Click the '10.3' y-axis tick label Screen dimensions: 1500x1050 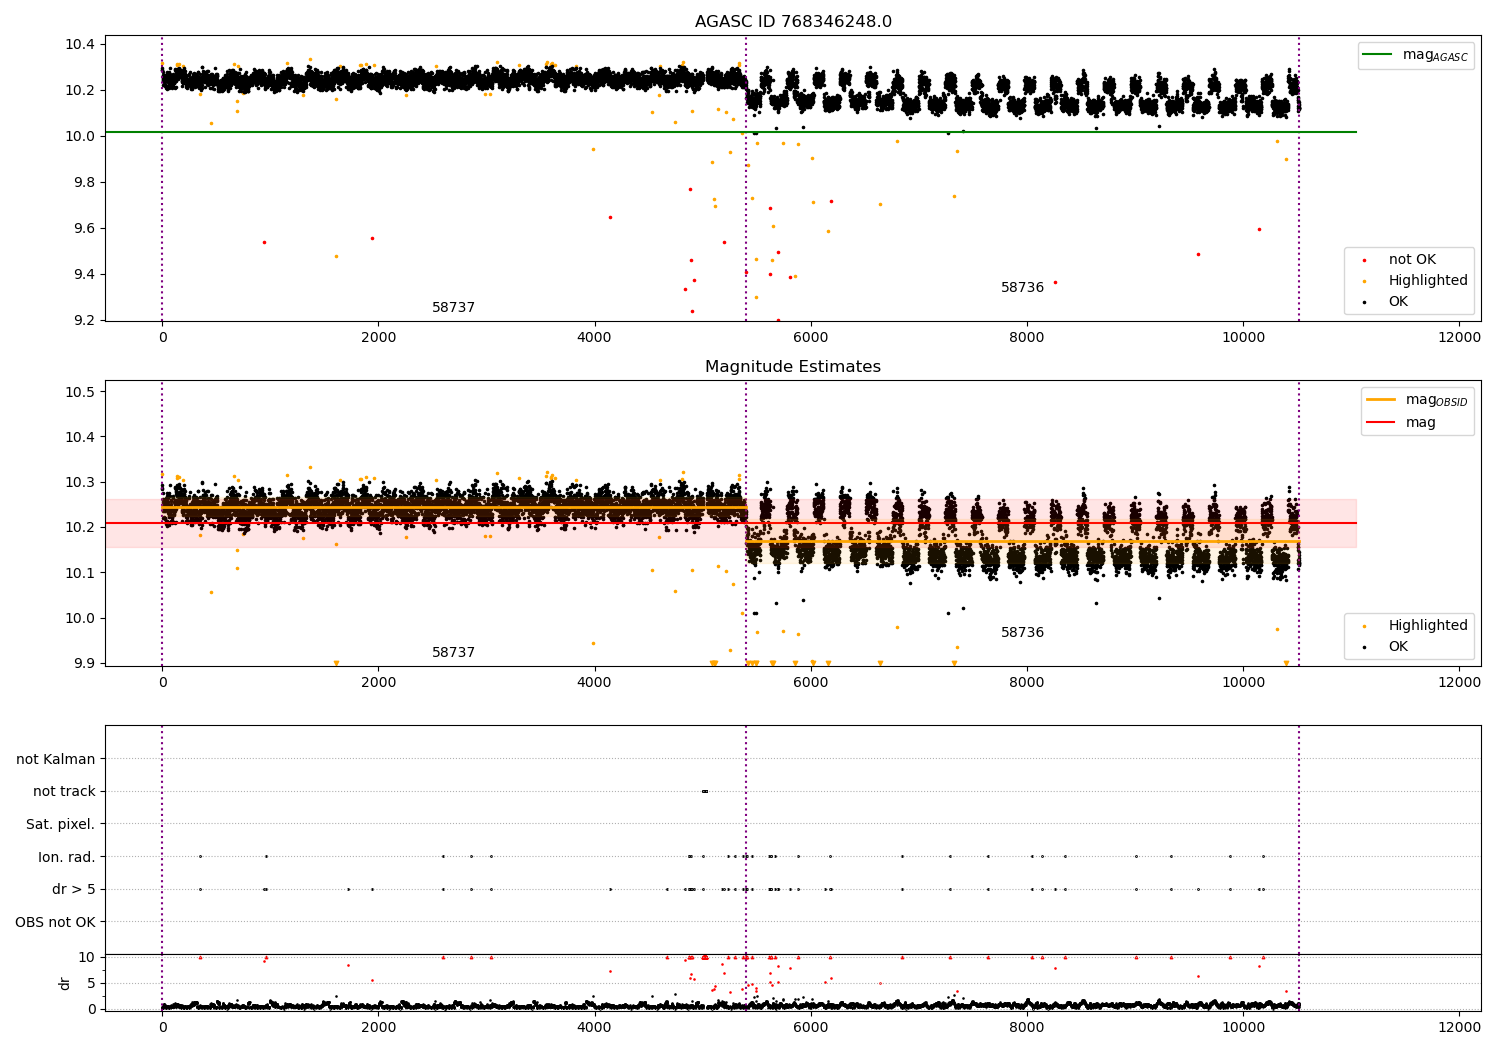coord(80,482)
